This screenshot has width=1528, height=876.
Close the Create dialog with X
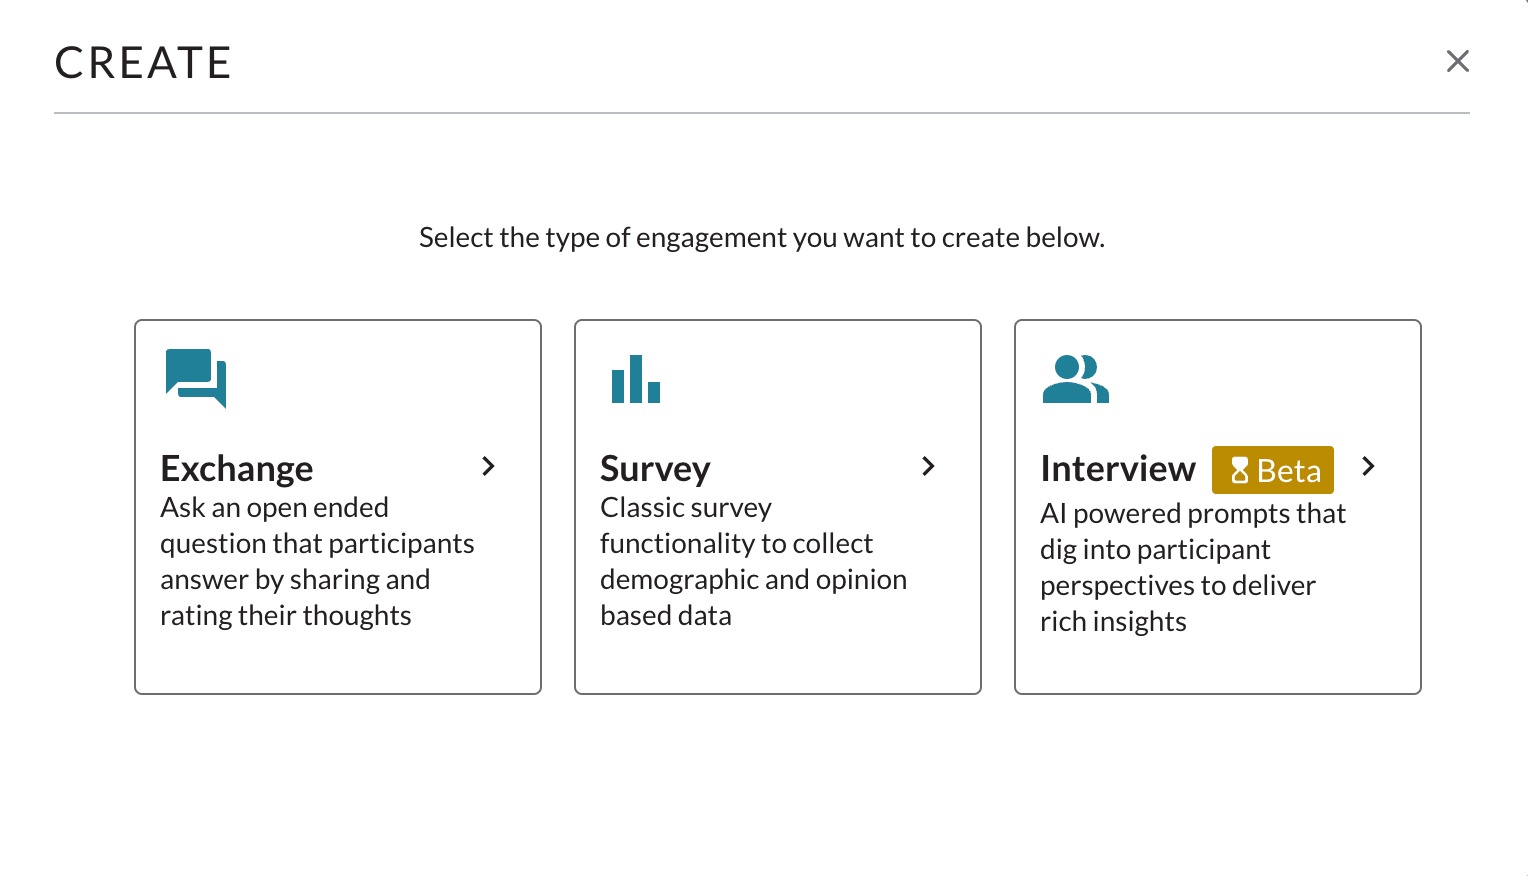(x=1458, y=61)
